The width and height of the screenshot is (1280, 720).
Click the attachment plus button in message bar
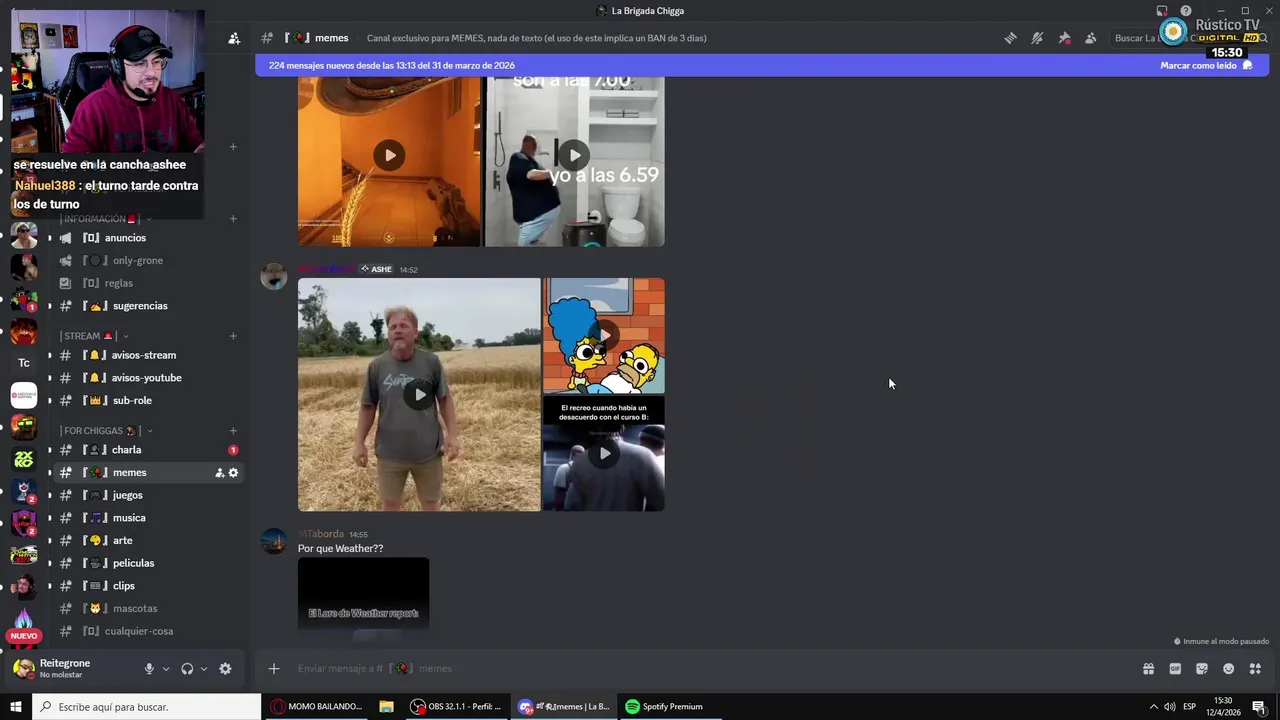pyautogui.click(x=274, y=668)
